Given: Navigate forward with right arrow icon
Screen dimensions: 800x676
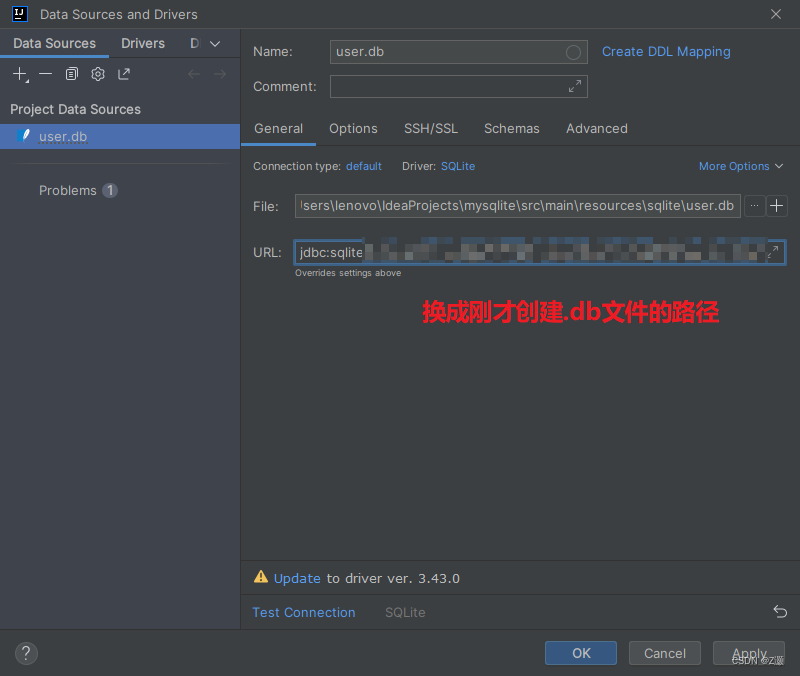Looking at the screenshot, I should point(220,74).
